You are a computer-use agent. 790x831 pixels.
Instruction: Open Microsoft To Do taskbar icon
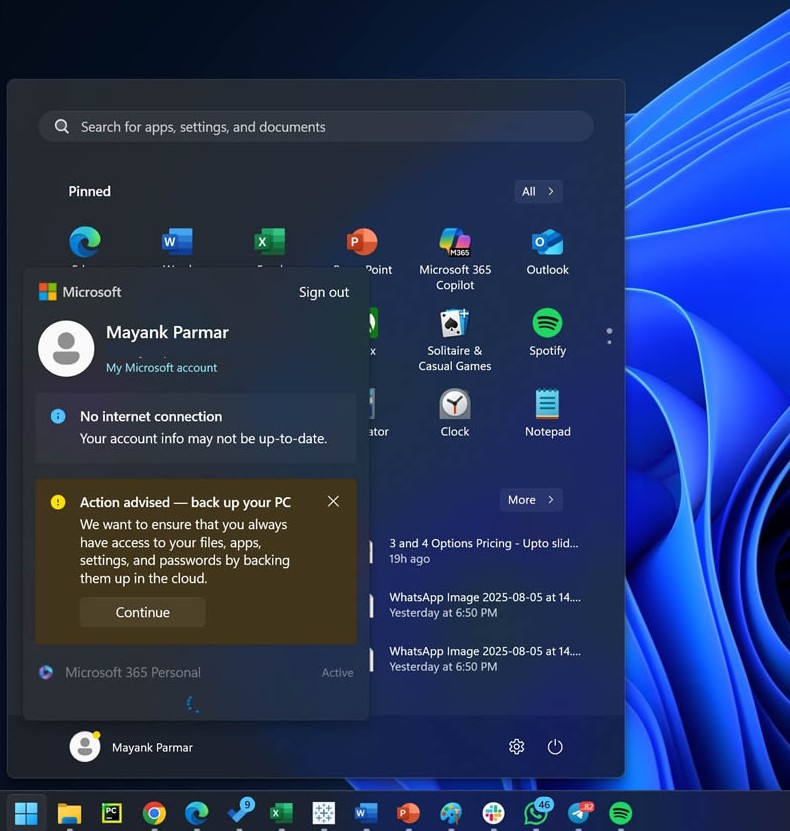pyautogui.click(x=239, y=812)
